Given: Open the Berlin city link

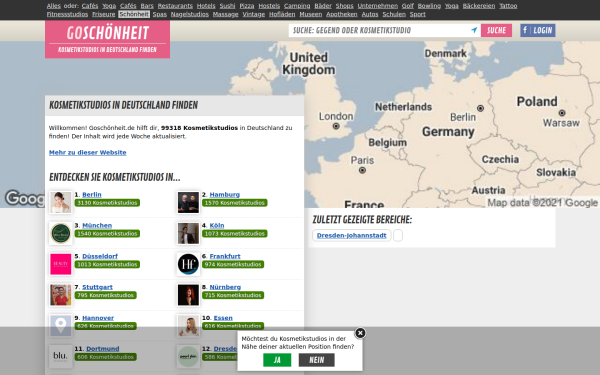Looking at the screenshot, I should click(92, 194).
